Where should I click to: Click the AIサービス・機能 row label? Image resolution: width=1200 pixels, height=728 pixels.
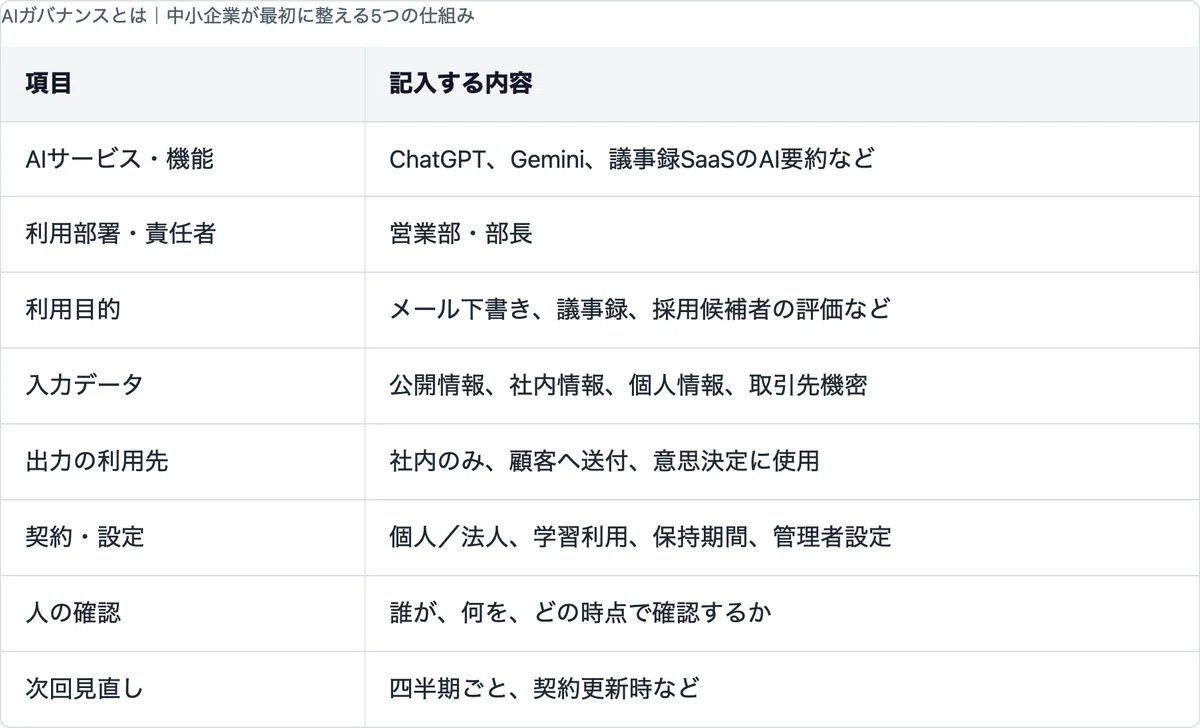pyautogui.click(x=120, y=159)
